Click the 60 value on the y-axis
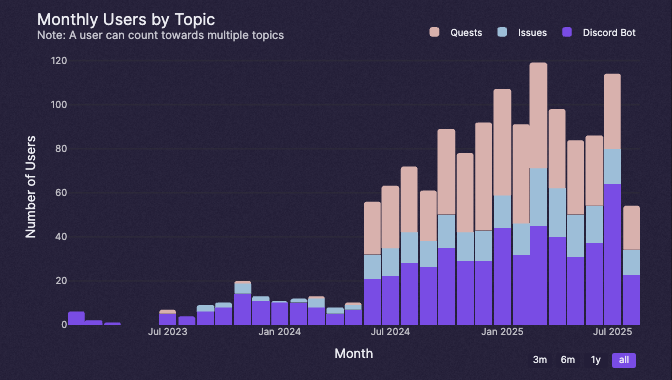The image size is (672, 380). click(x=61, y=193)
